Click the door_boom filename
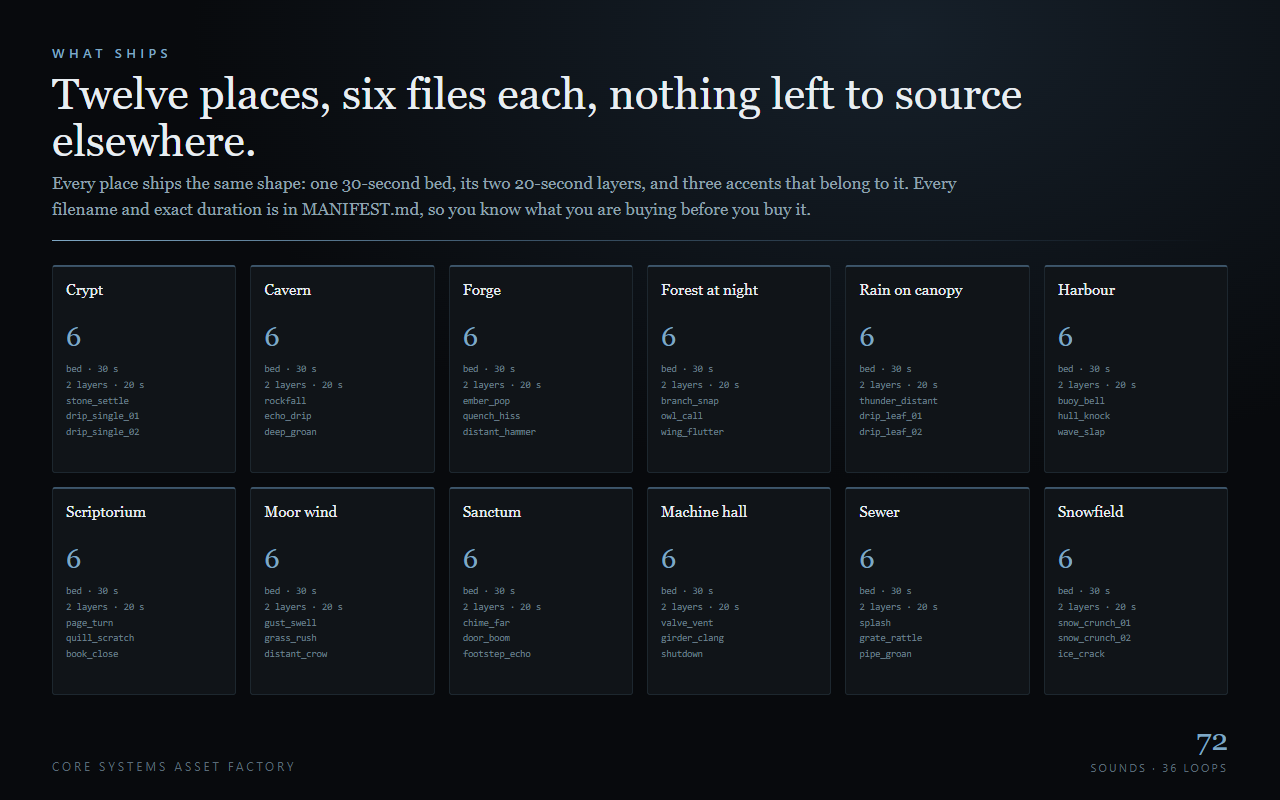 coord(486,638)
